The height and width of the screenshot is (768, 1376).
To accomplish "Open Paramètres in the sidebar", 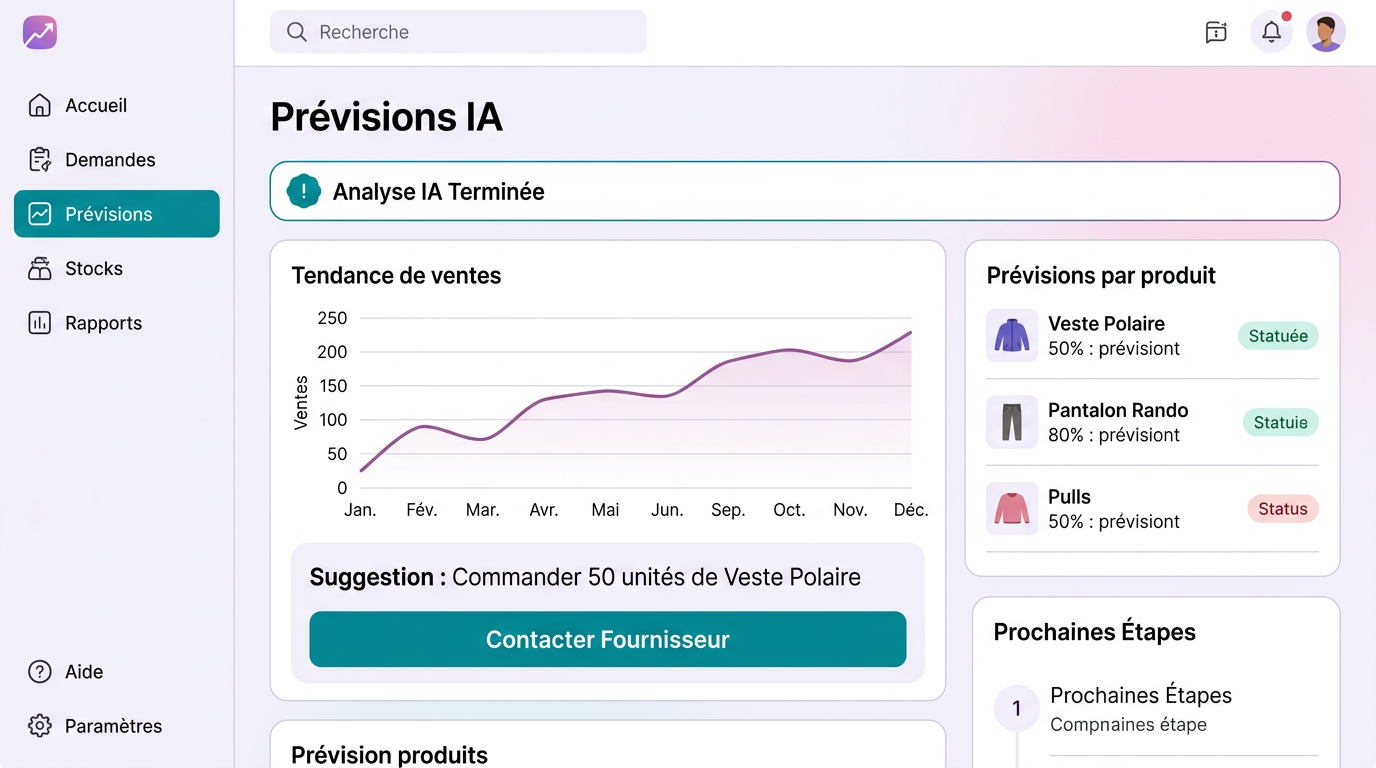I will (x=117, y=726).
